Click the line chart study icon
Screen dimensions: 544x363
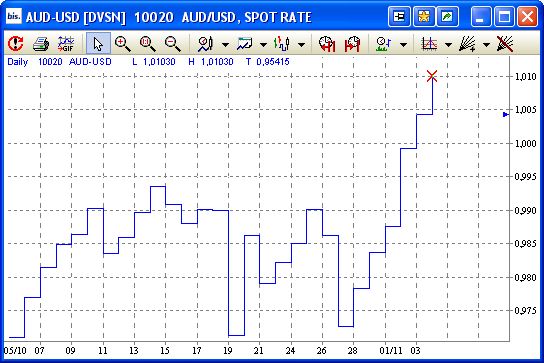click(244, 44)
